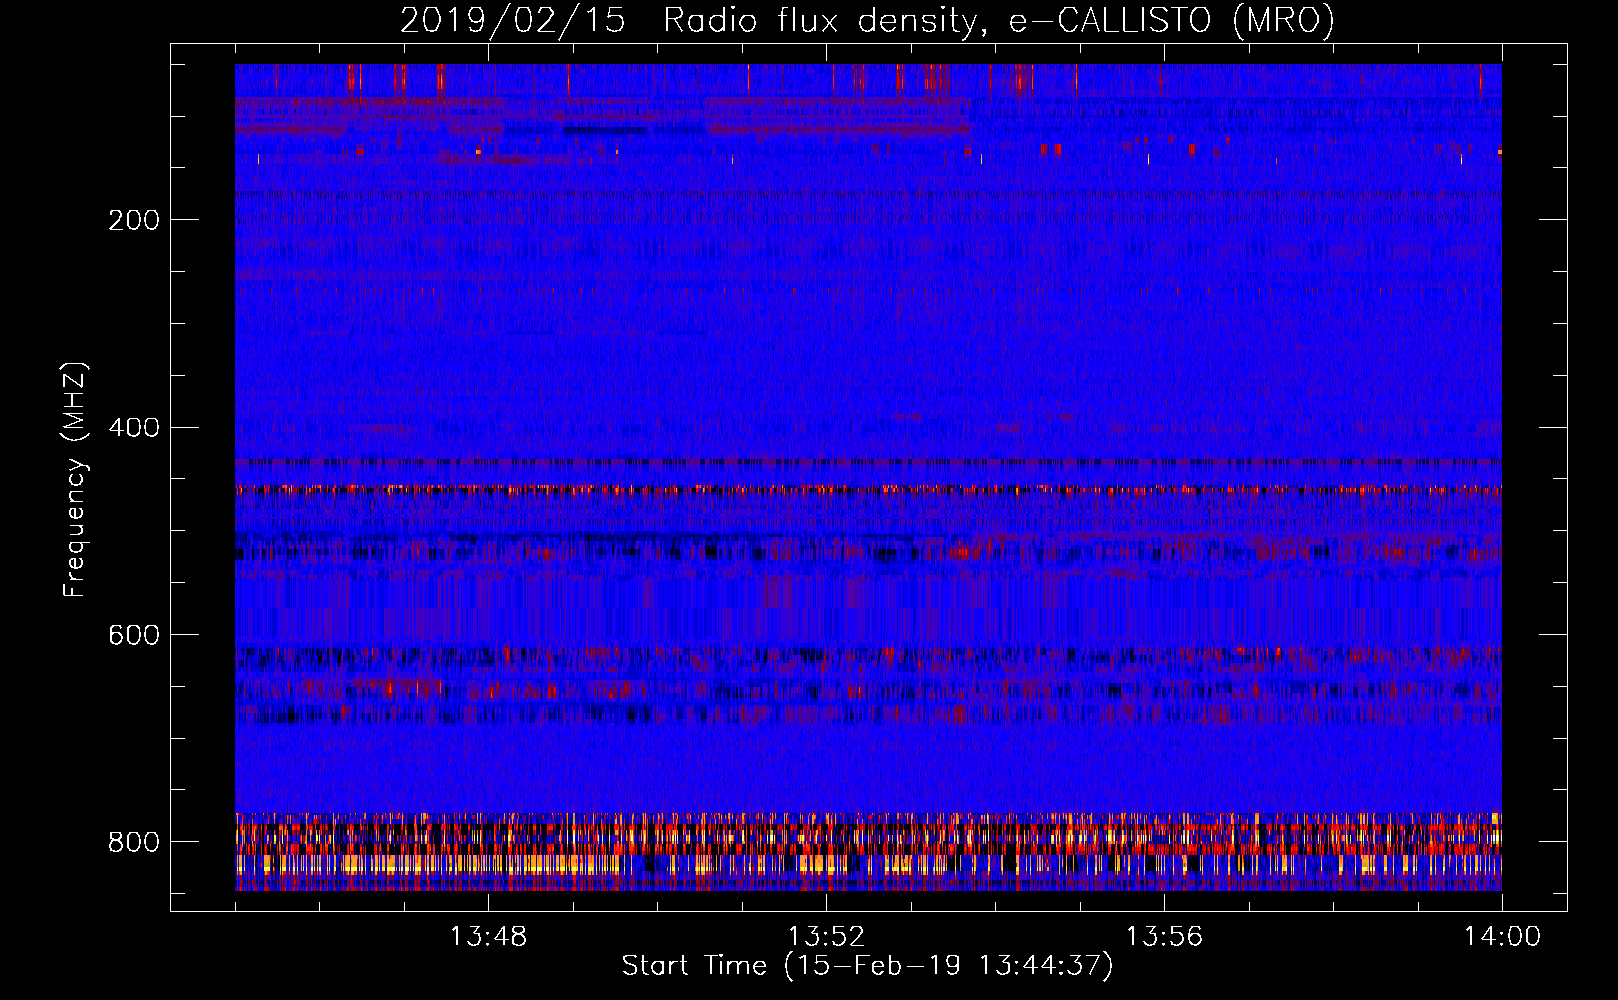
Task: Click the 13:52 time tick label
Action: [x=826, y=937]
